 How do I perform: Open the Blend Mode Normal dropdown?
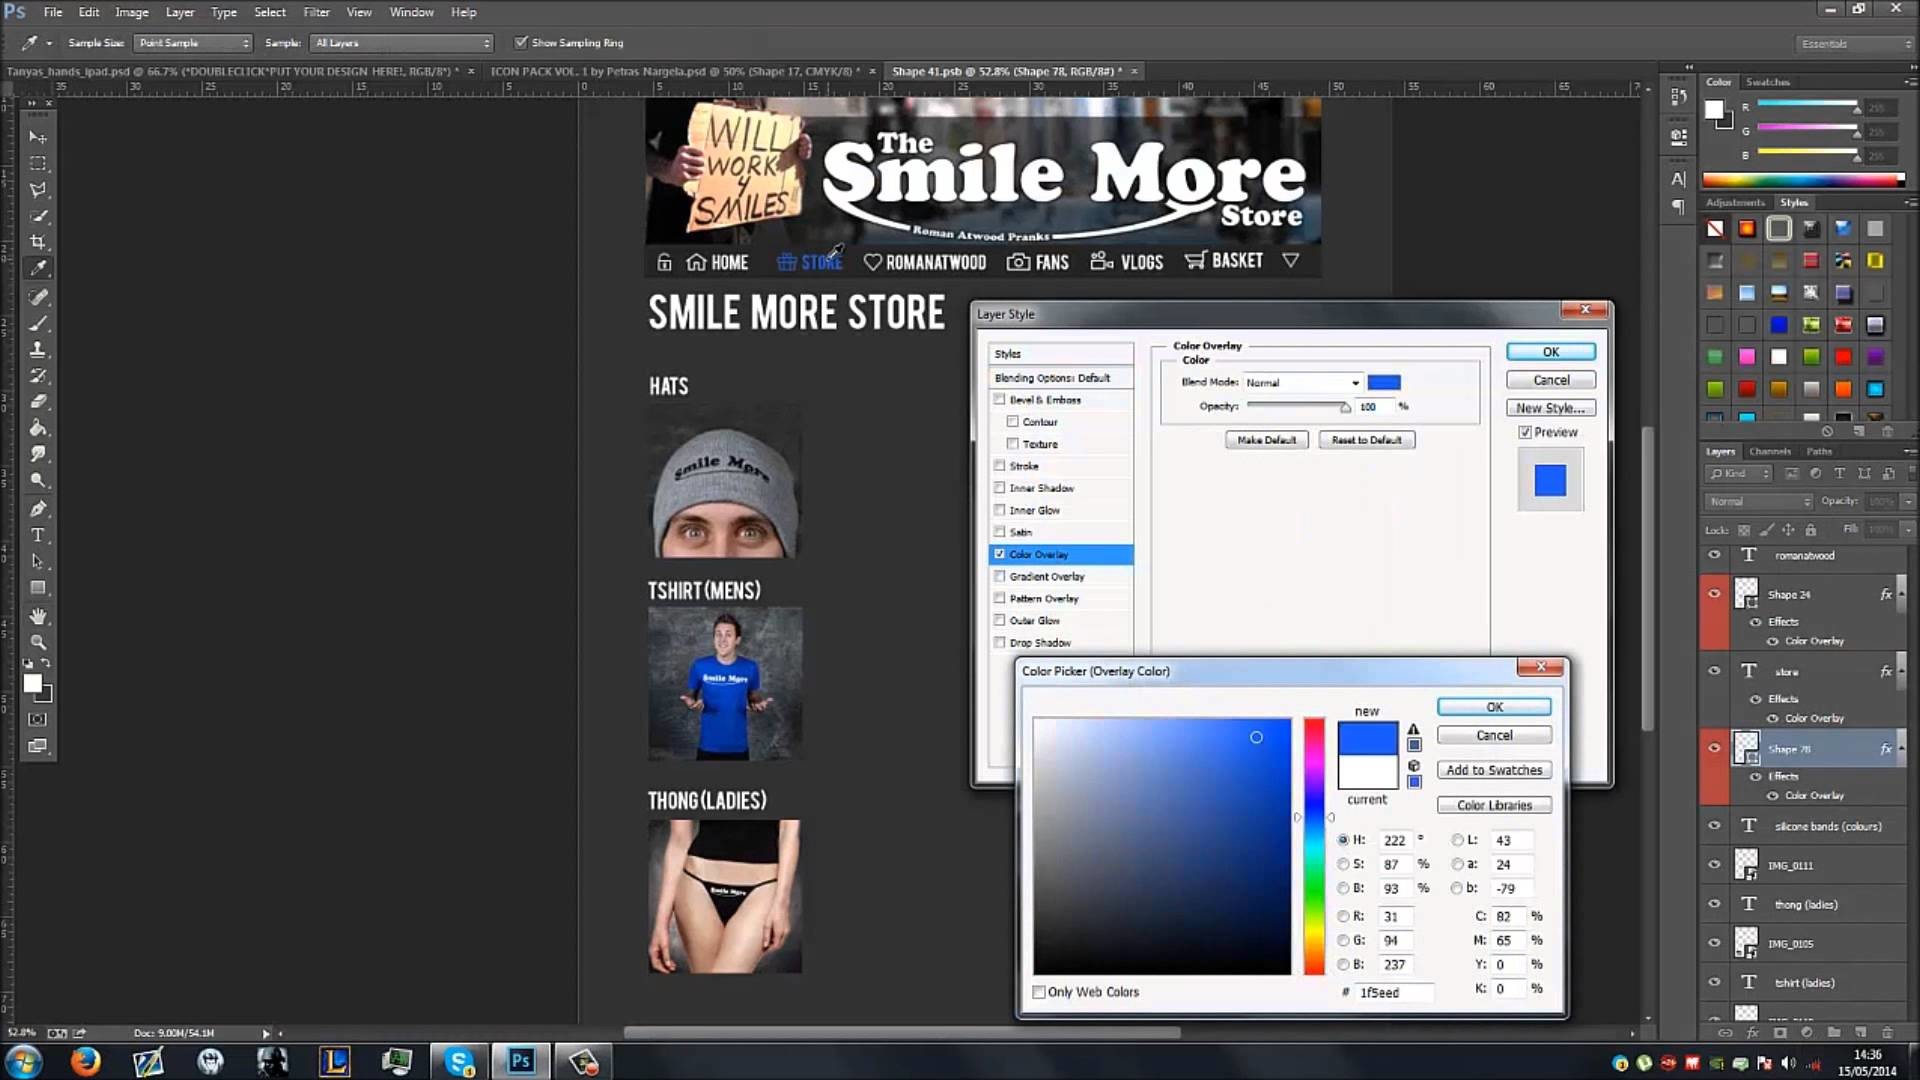pyautogui.click(x=1302, y=383)
